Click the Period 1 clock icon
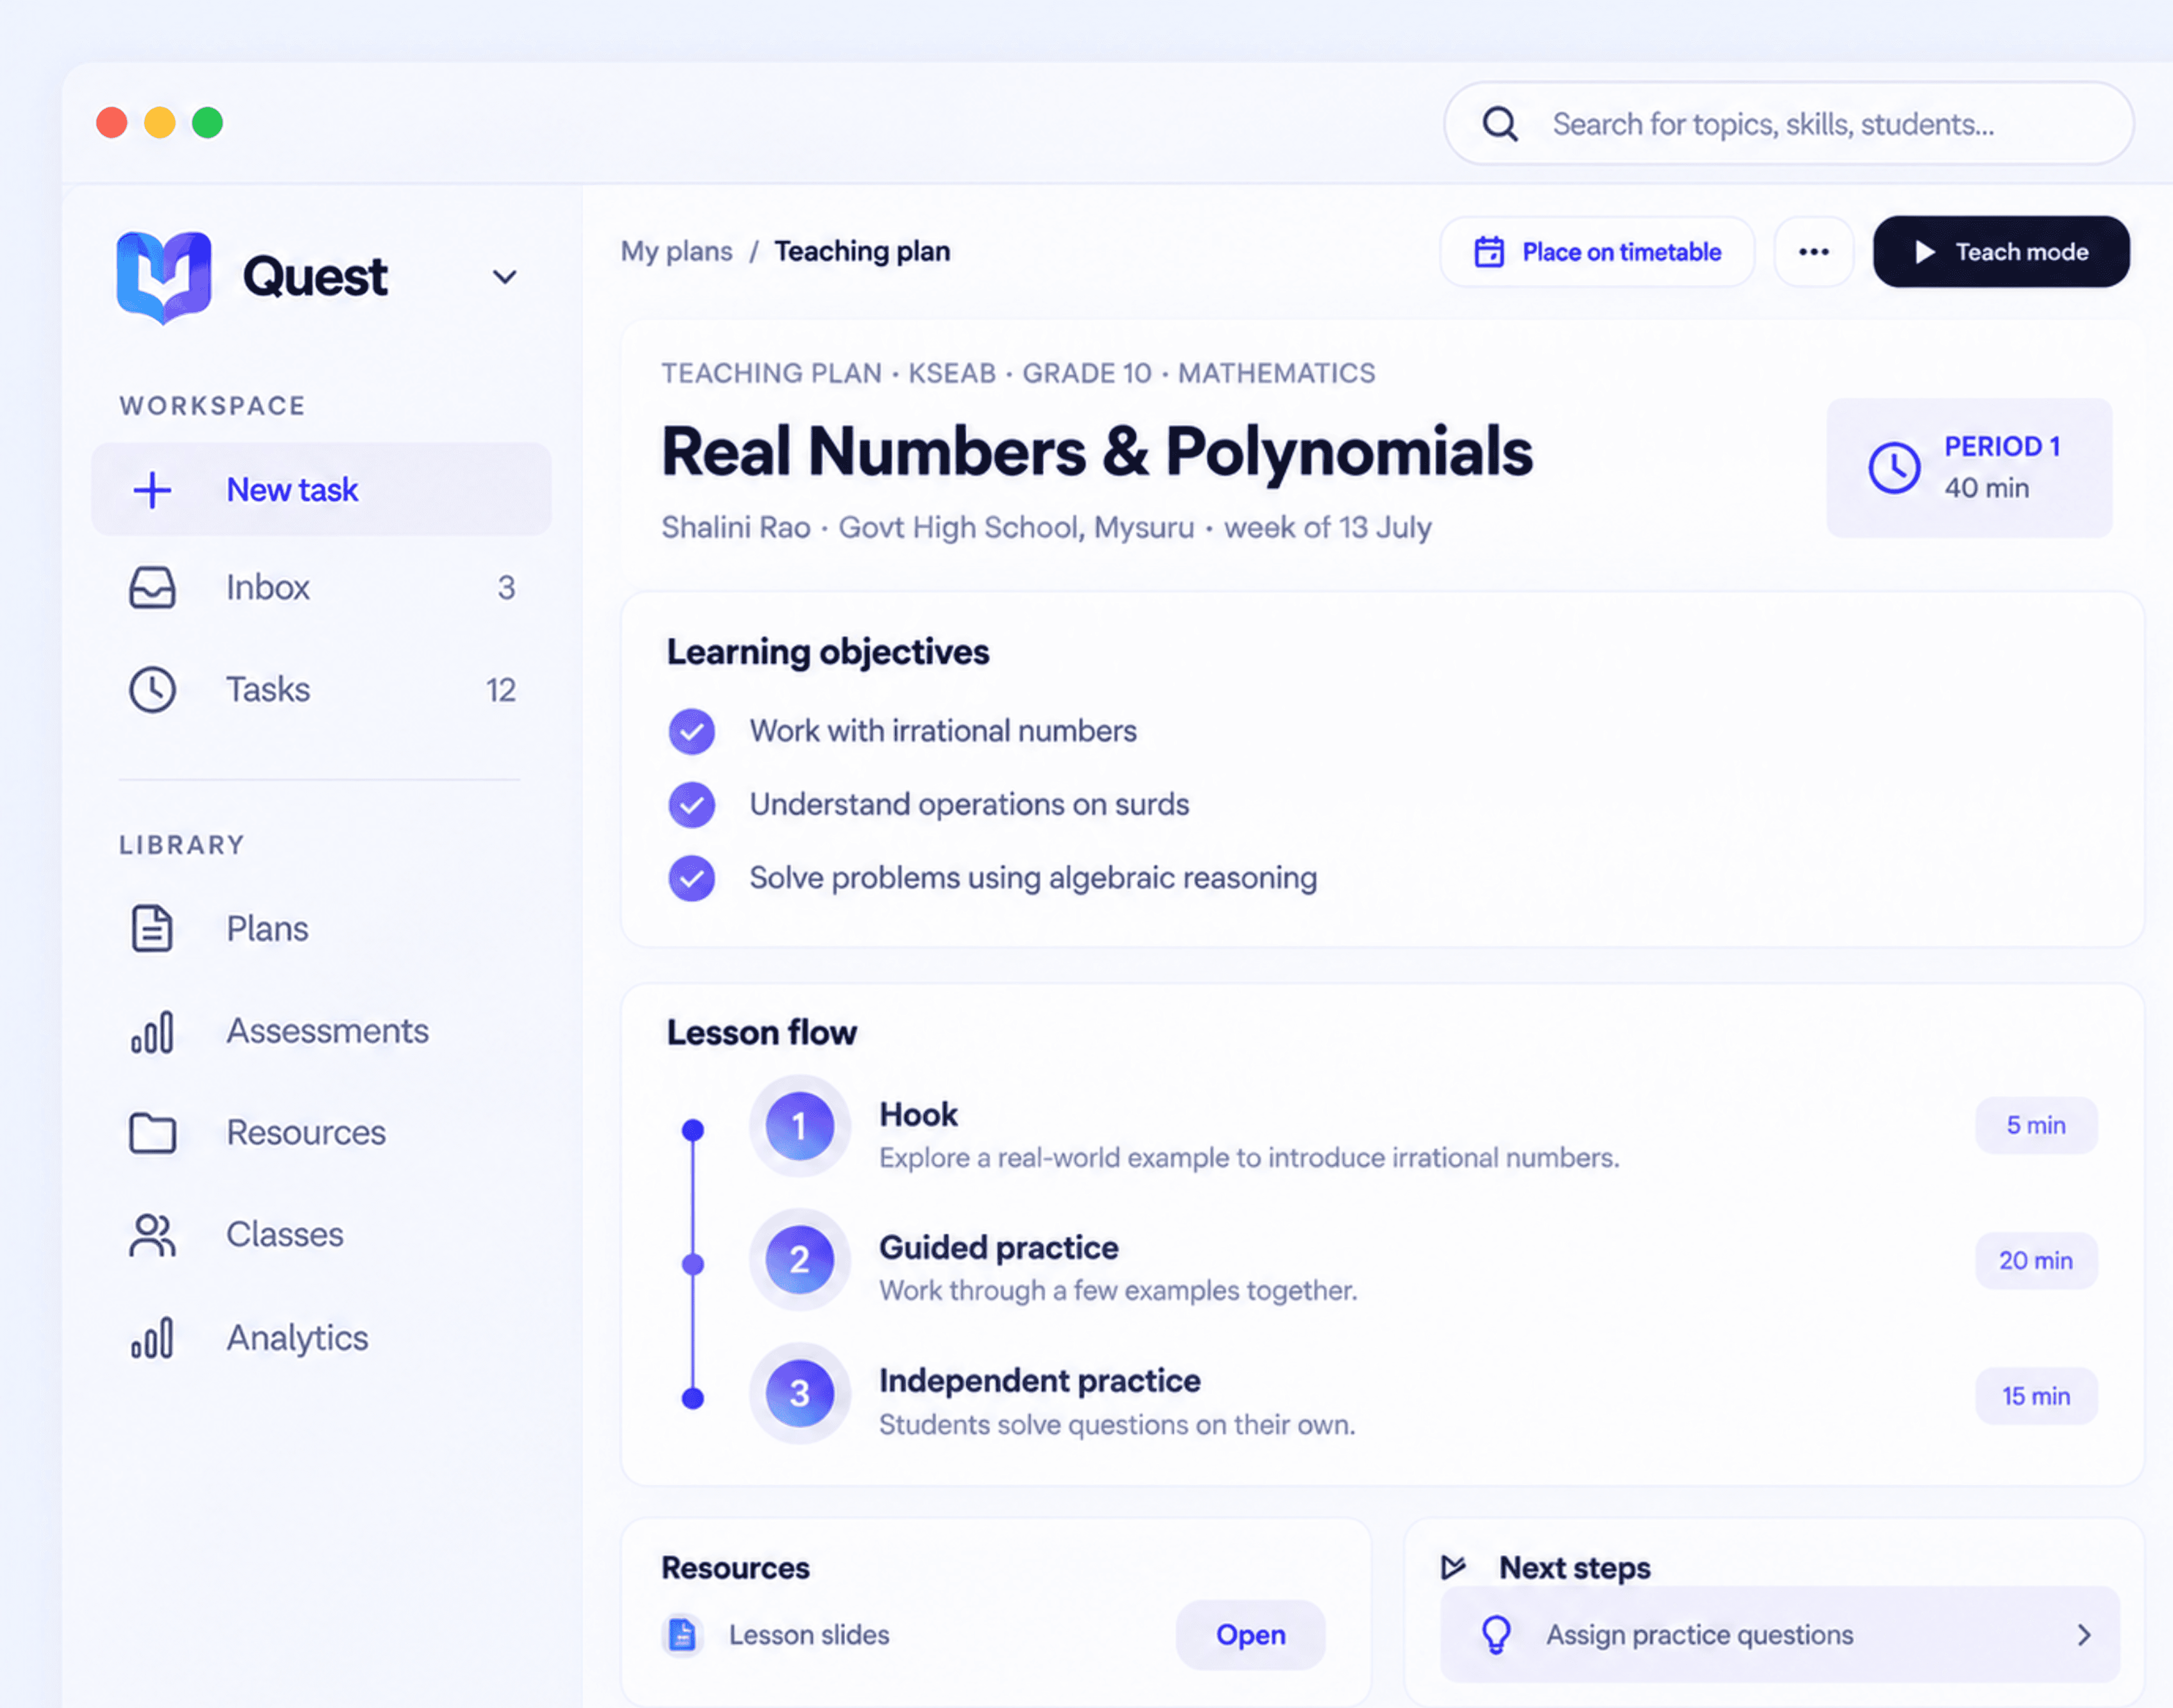 pos(1894,468)
